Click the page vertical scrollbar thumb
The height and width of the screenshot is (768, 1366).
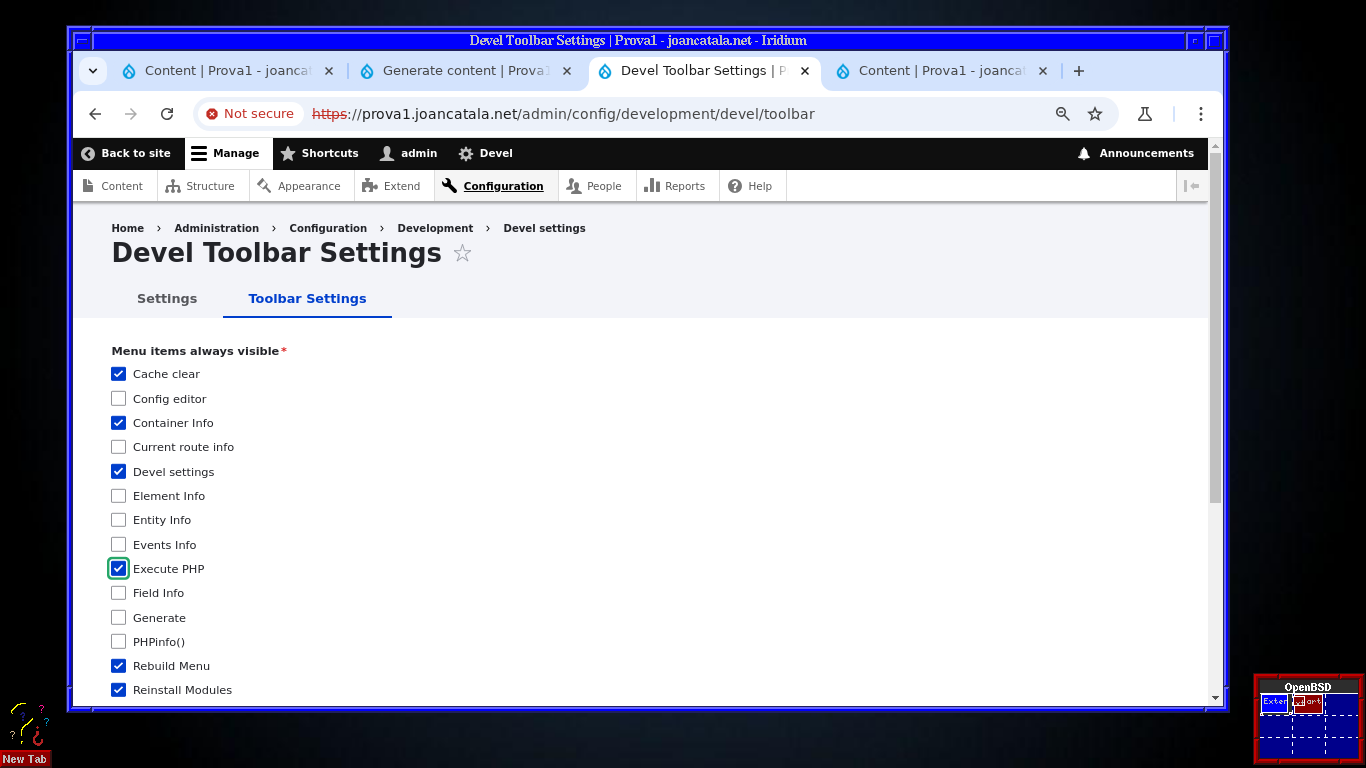click(1215, 328)
